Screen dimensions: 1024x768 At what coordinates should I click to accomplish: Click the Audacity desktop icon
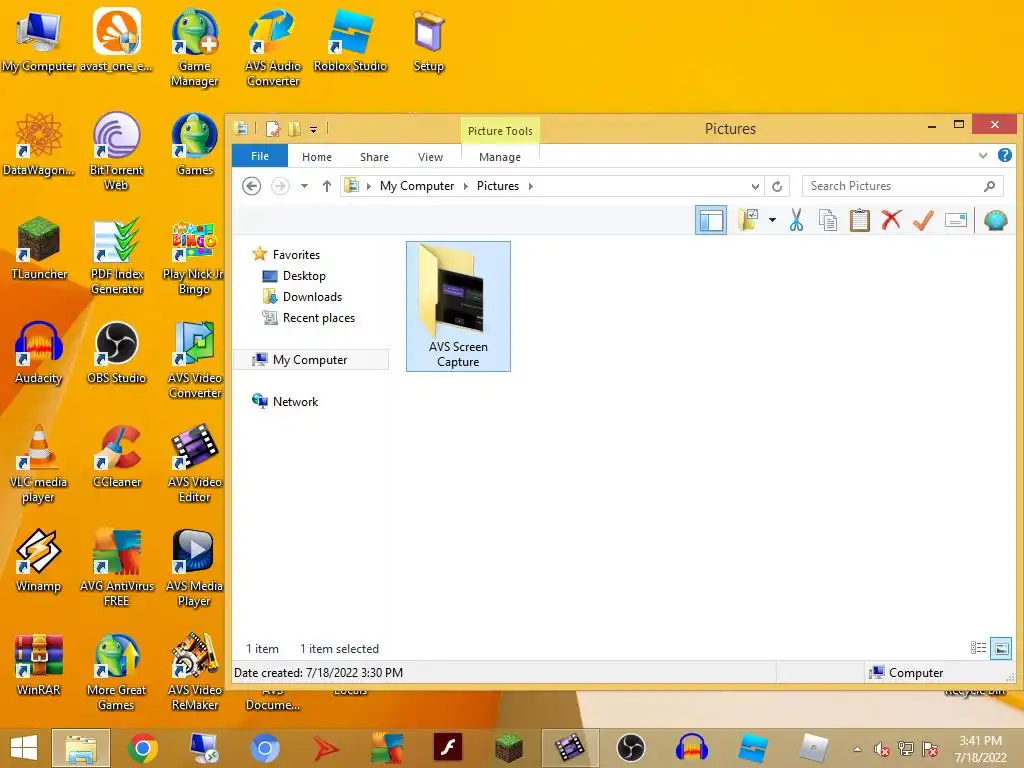[x=39, y=353]
